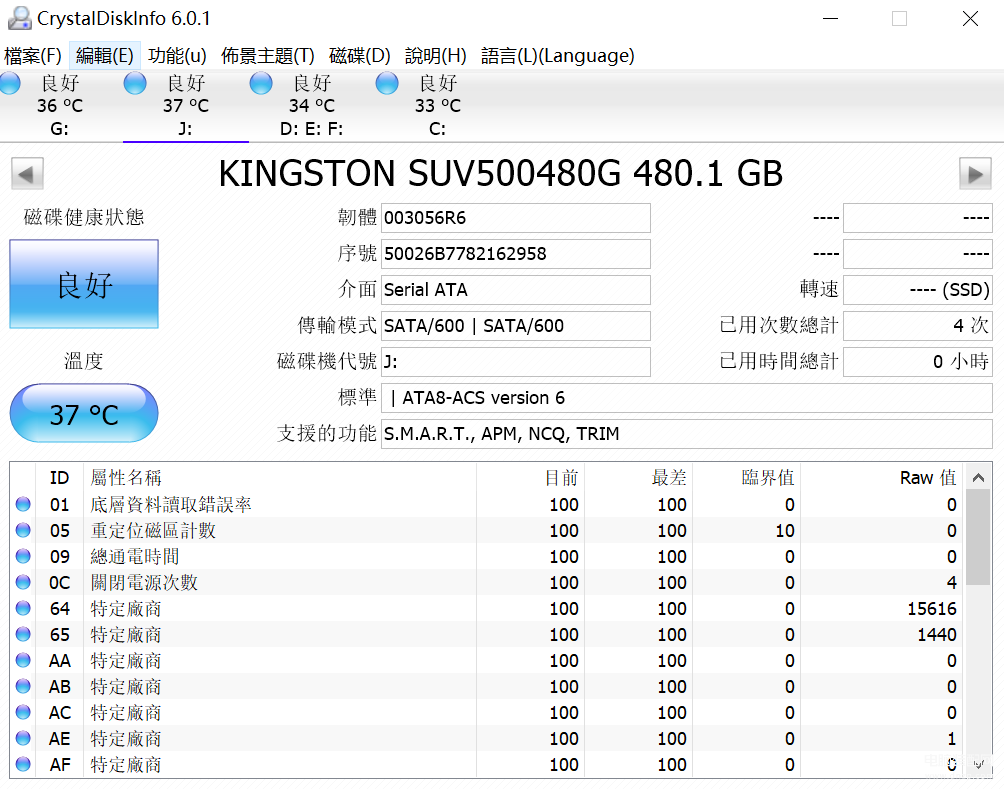Screen dimensions: 1004x789
Task: Click status orb of attribute 09
Action: click(23, 556)
